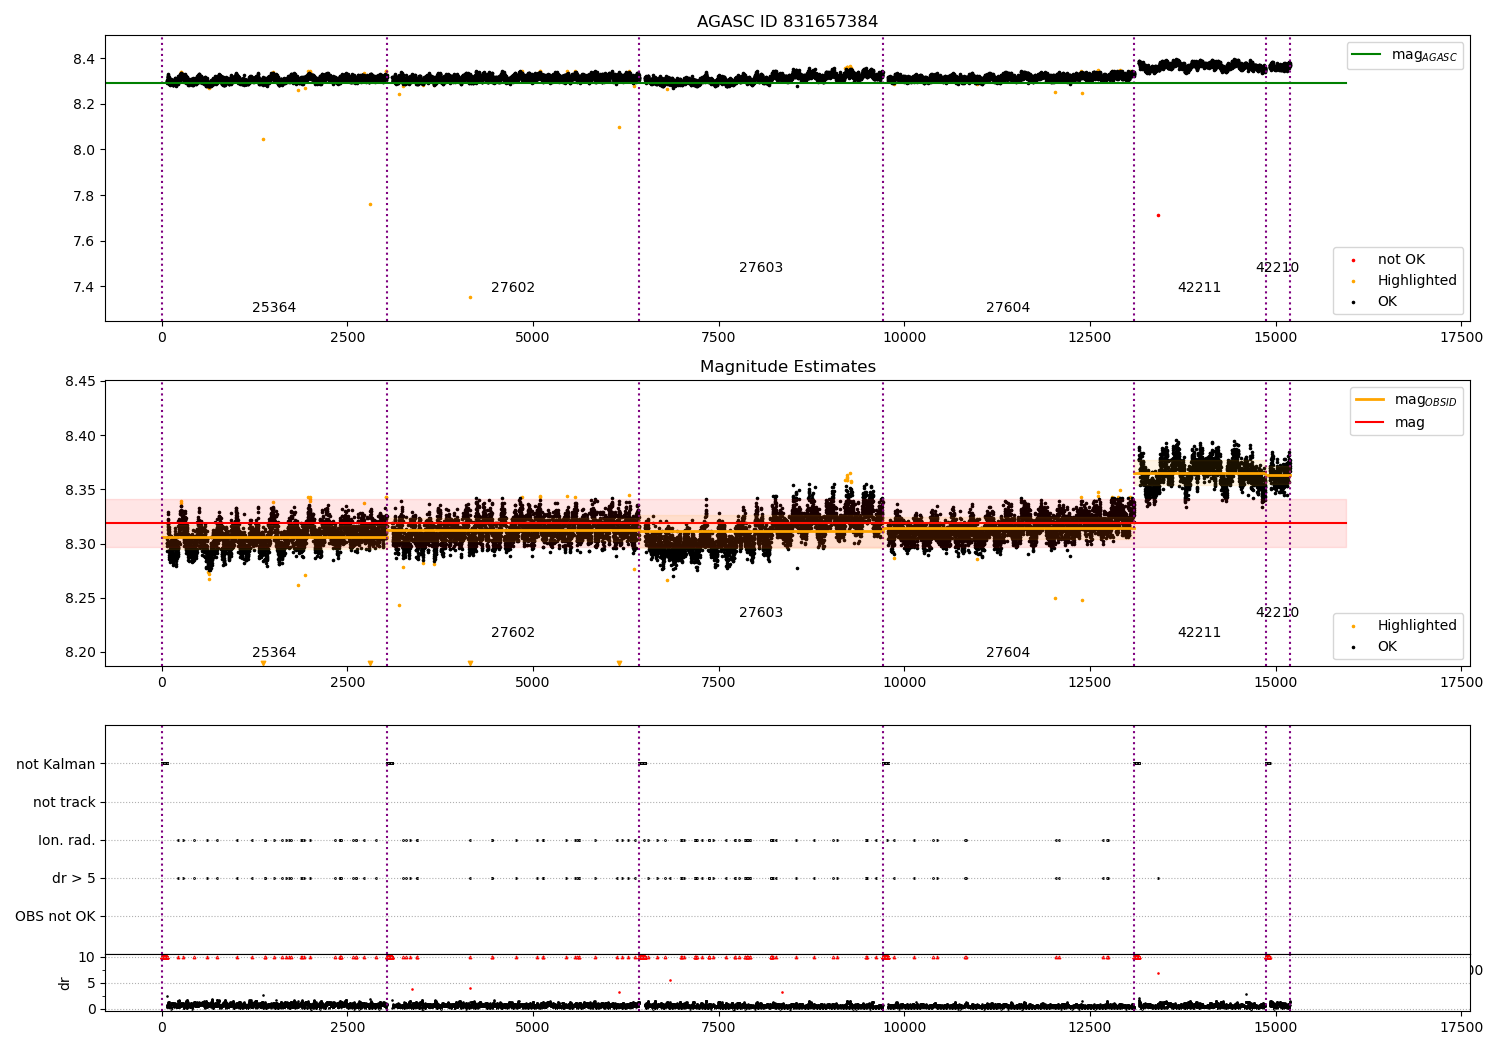The width and height of the screenshot is (1500, 1050).
Task: Click the "not Kalman" axis label
Action: pos(56,764)
